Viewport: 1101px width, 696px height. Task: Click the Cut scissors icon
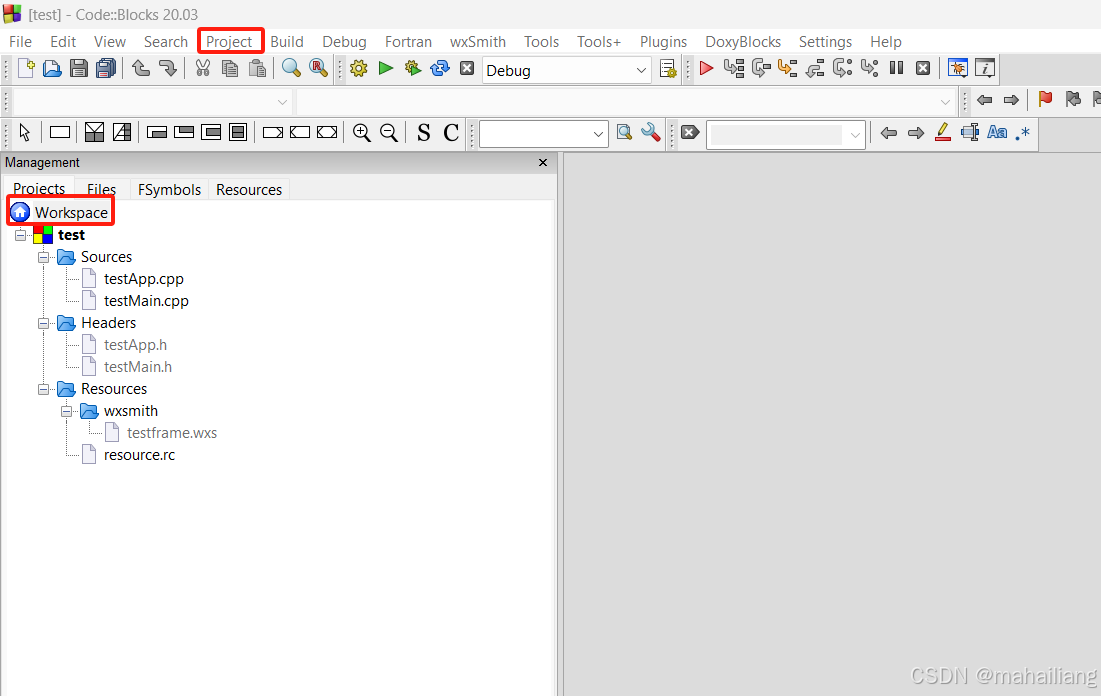203,68
